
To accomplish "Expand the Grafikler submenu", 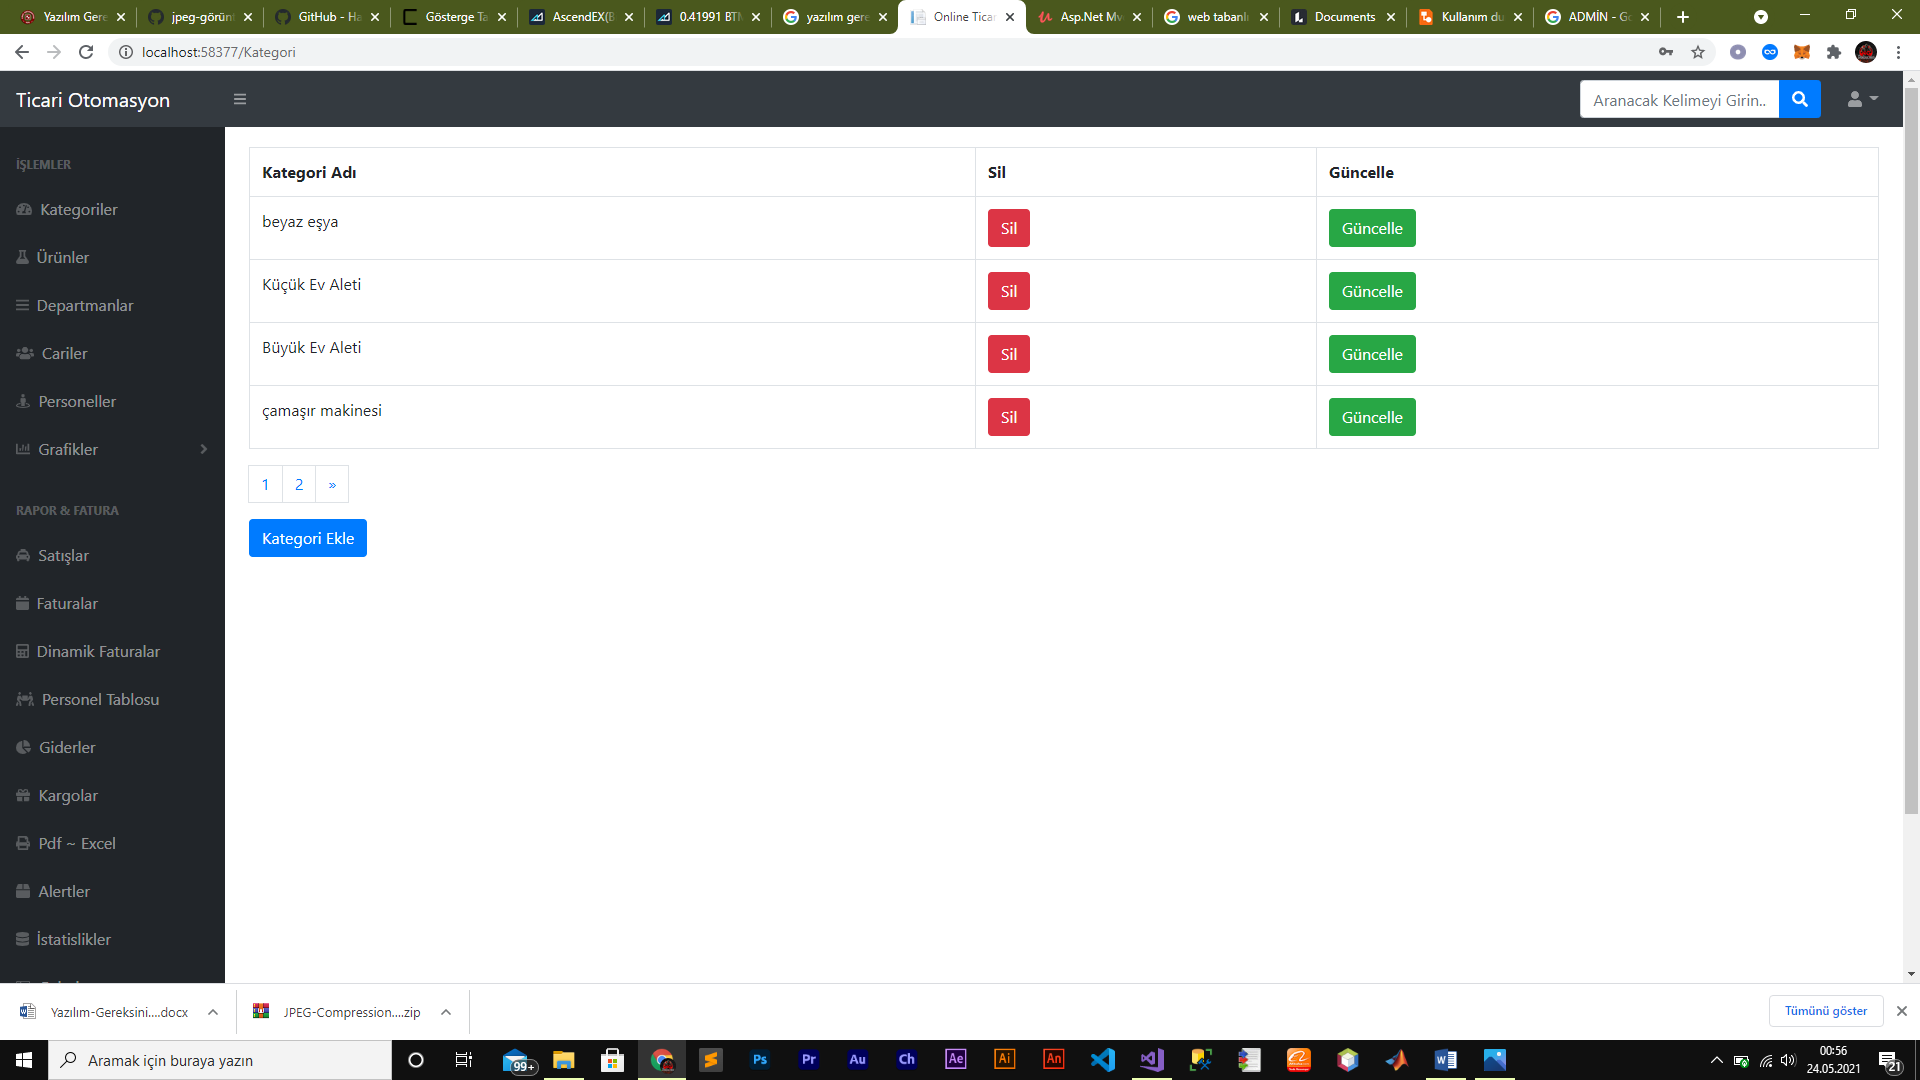I will coord(67,449).
